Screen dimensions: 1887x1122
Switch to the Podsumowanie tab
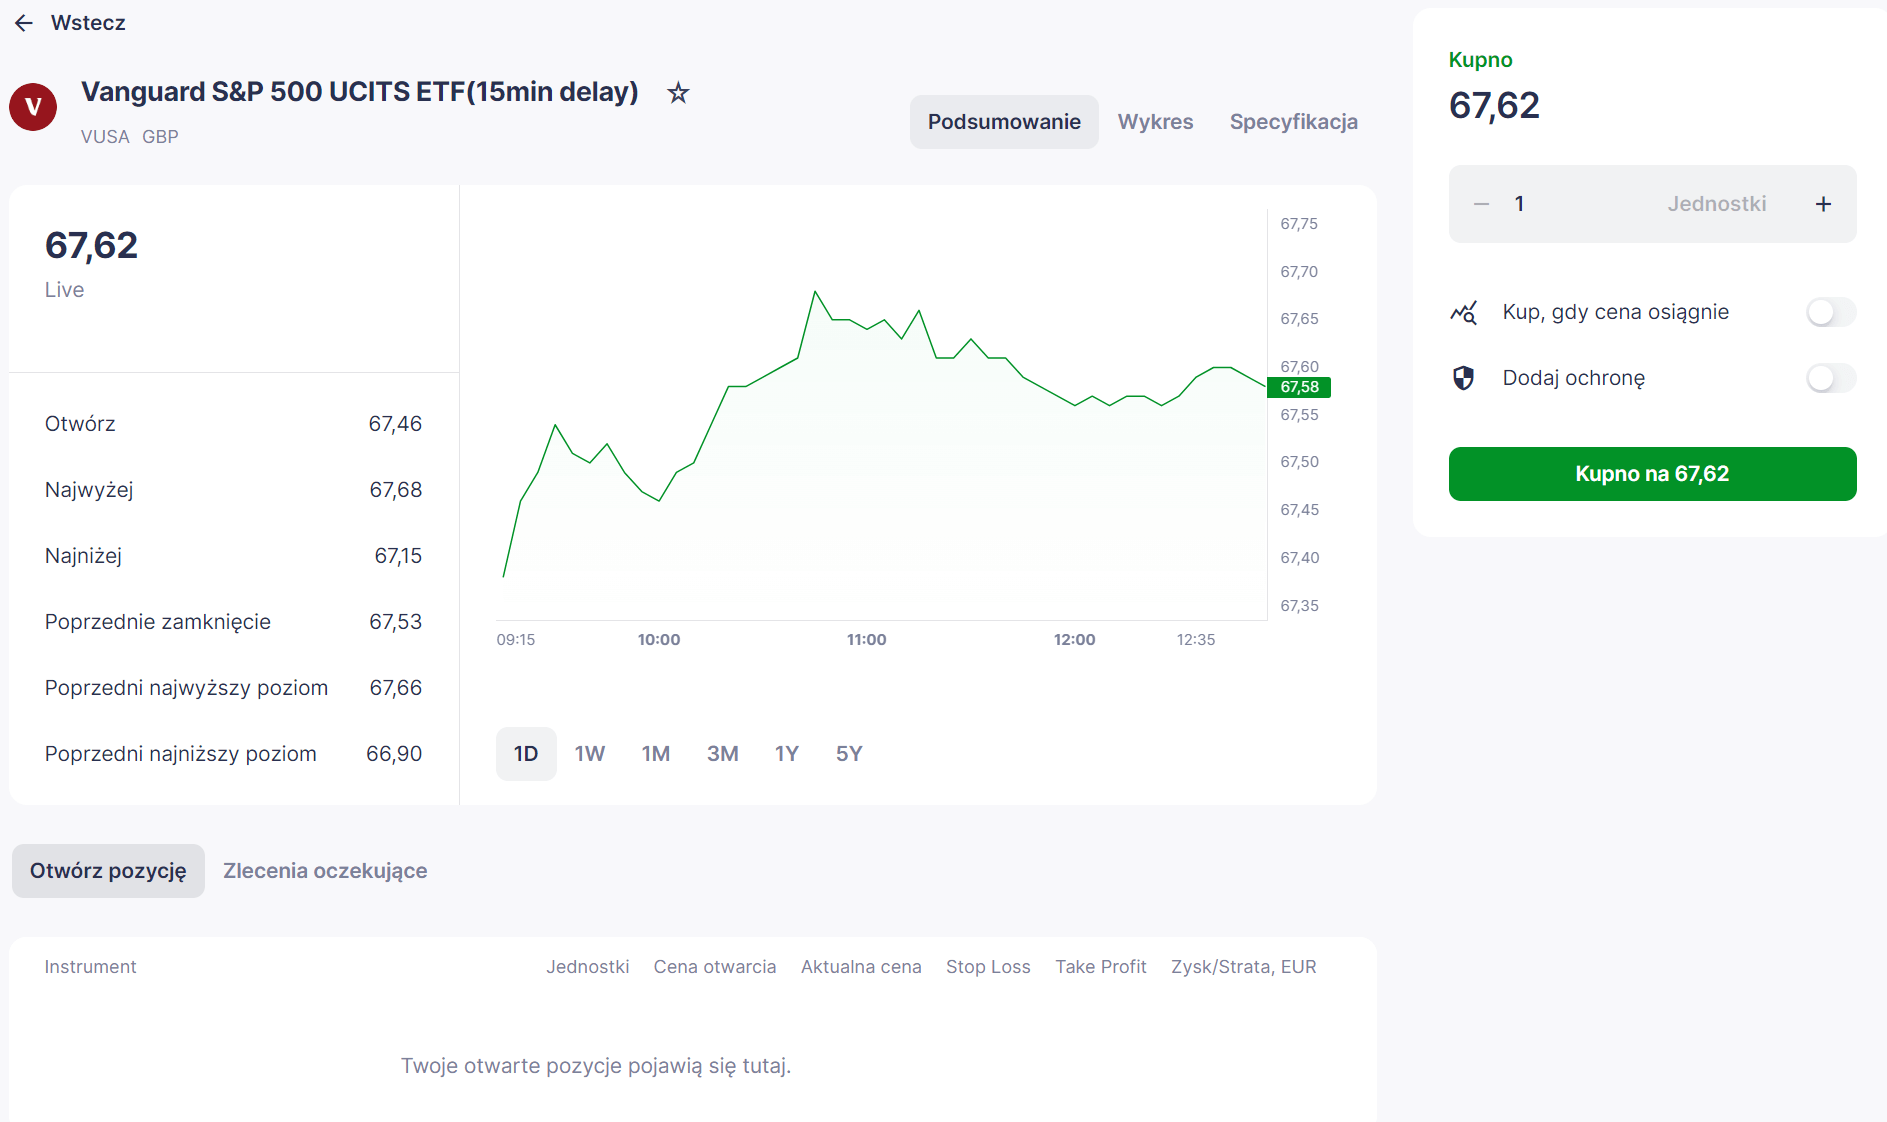pyautogui.click(x=1004, y=122)
